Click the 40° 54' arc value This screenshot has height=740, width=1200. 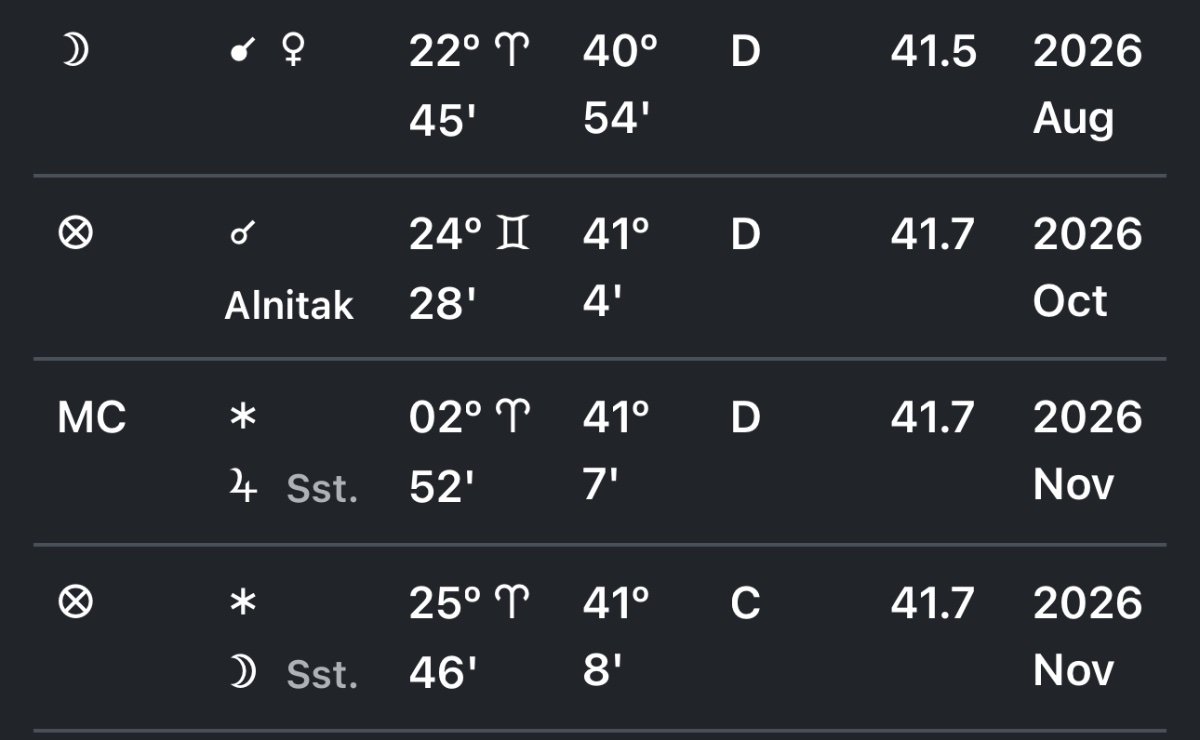[x=619, y=85]
